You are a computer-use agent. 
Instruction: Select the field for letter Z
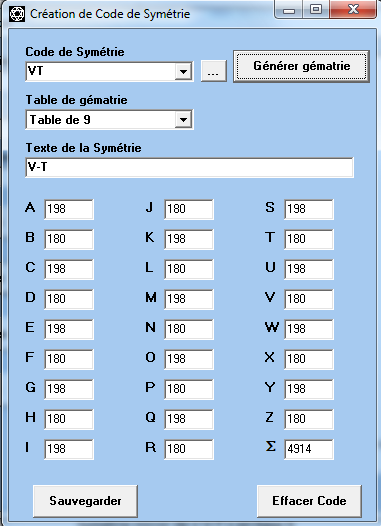click(309, 419)
